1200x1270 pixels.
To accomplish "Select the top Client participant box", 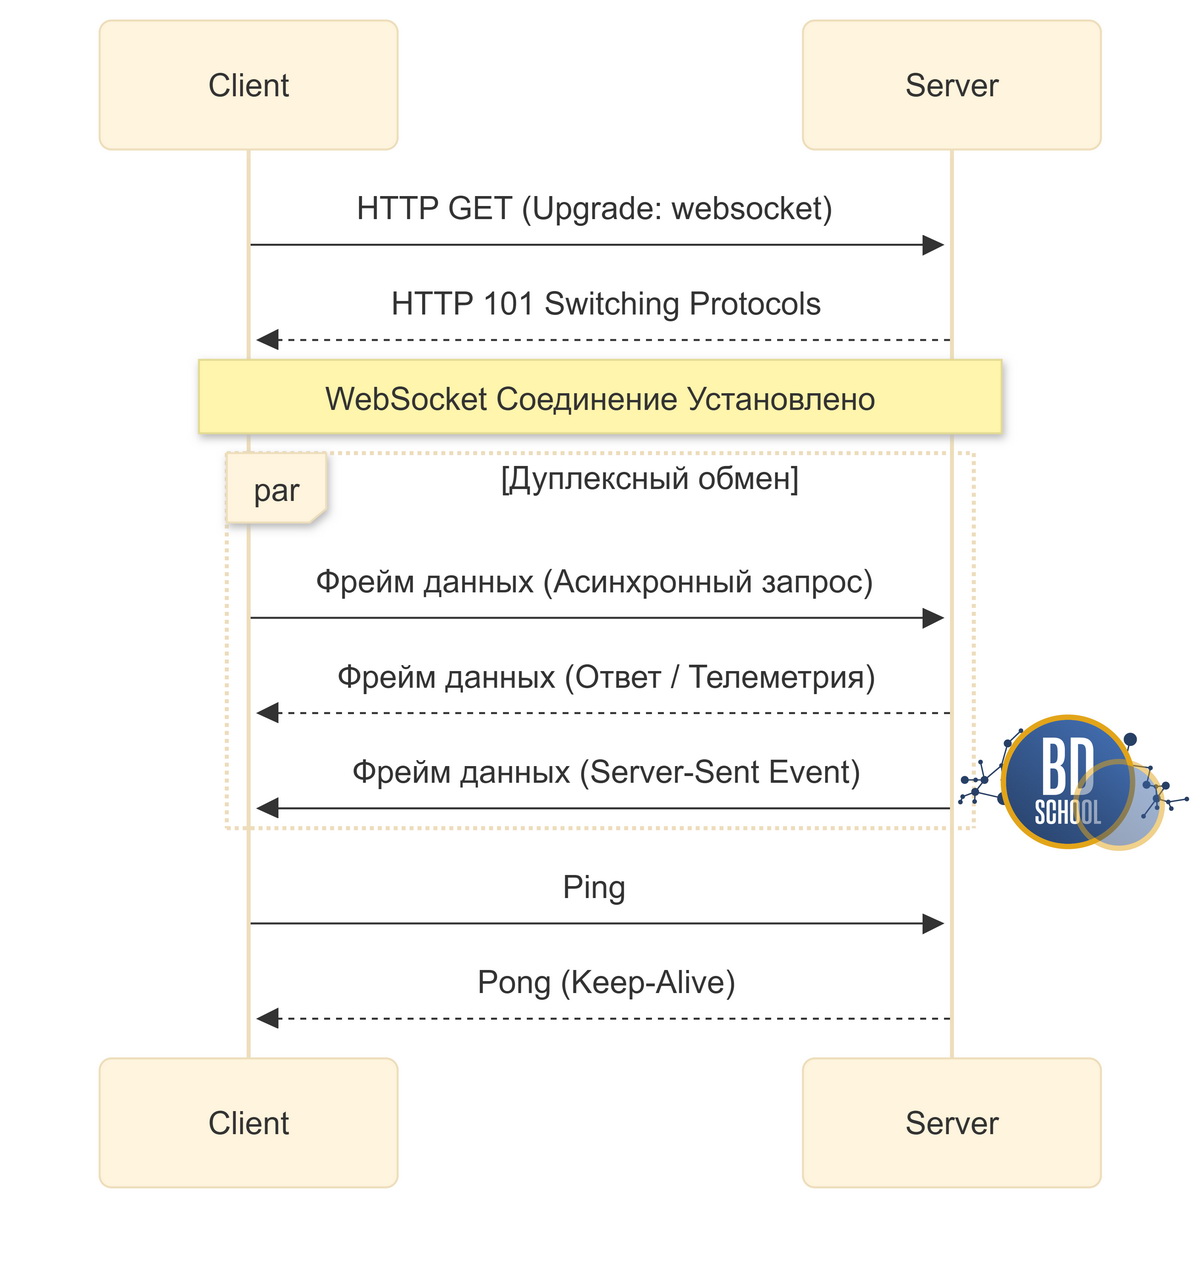I will [x=248, y=86].
